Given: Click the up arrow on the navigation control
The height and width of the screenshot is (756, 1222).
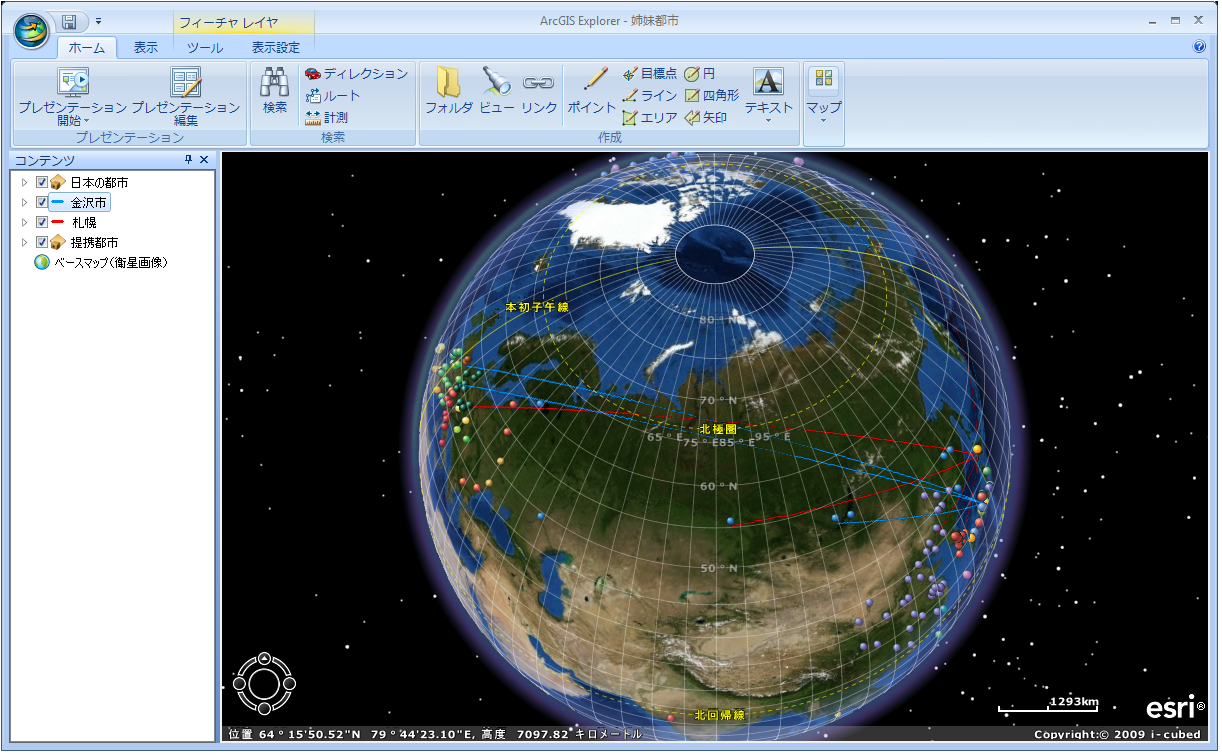Looking at the screenshot, I should [264, 659].
